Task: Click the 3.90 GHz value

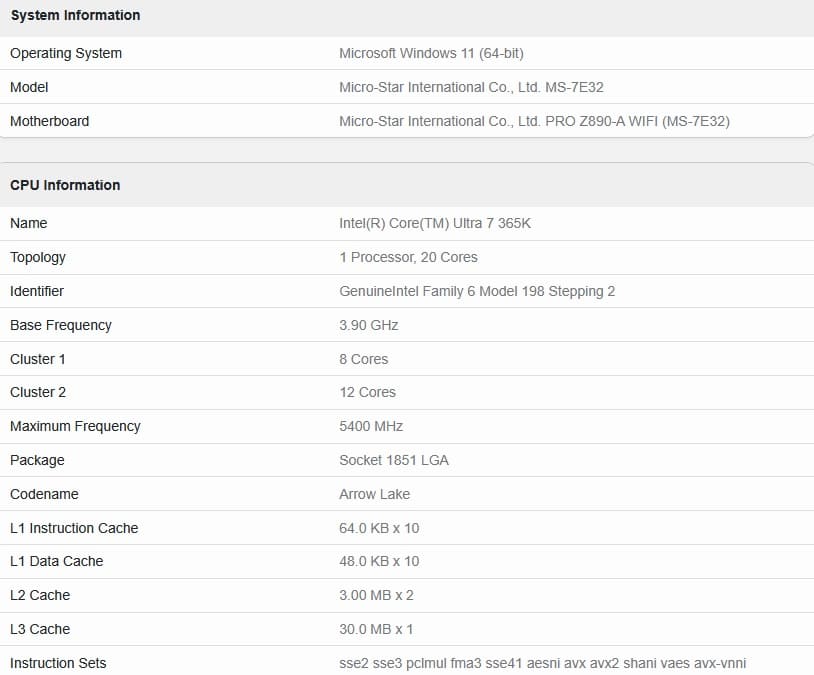Action: point(369,326)
